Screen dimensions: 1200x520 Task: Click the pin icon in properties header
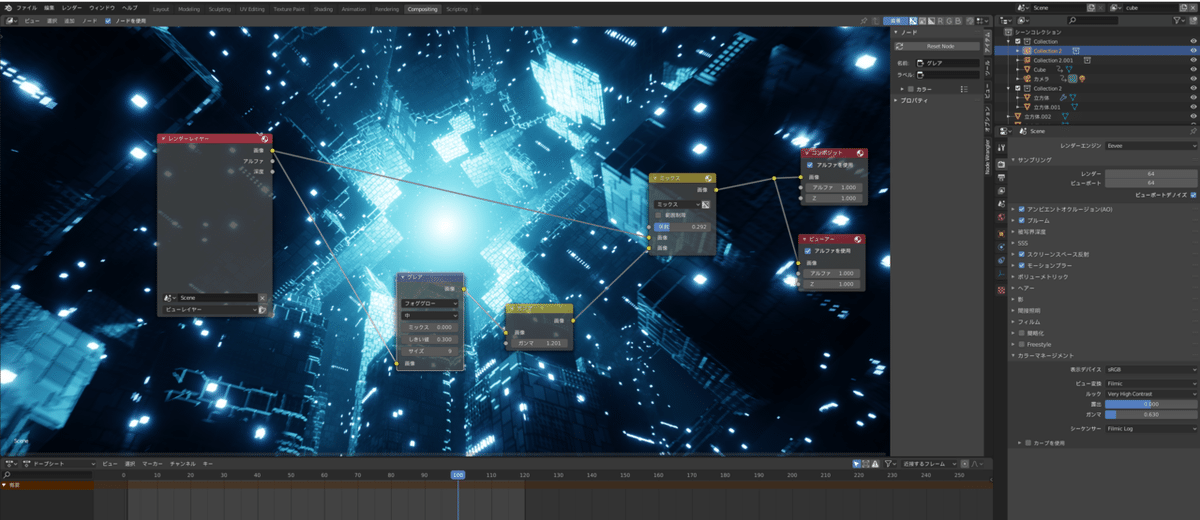point(1194,131)
